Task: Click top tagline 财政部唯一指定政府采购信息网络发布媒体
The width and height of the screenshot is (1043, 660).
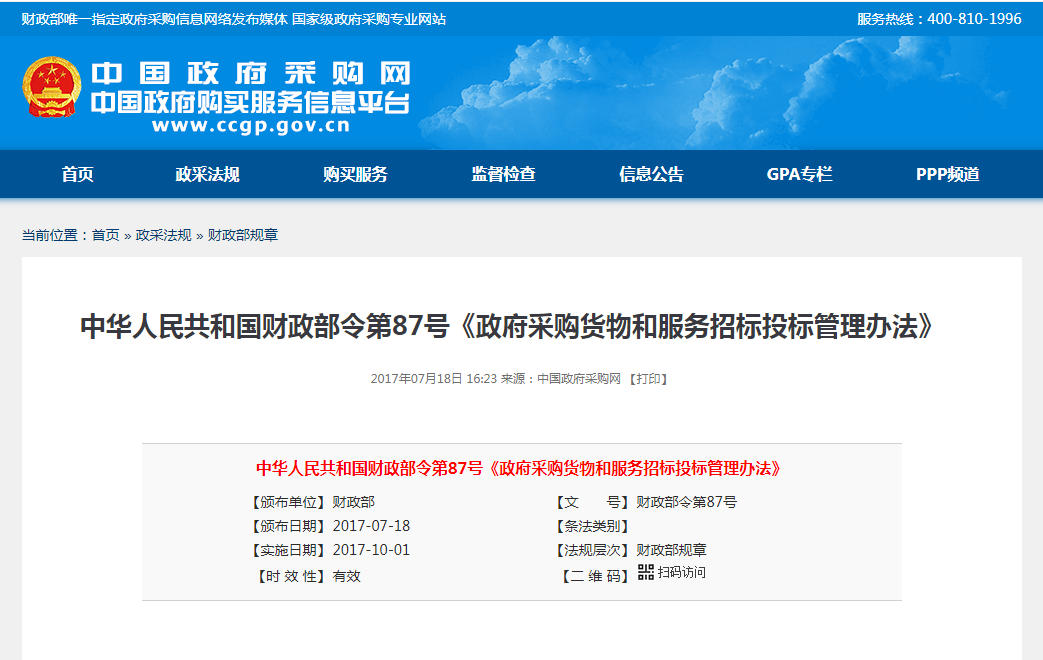Action: [154, 19]
